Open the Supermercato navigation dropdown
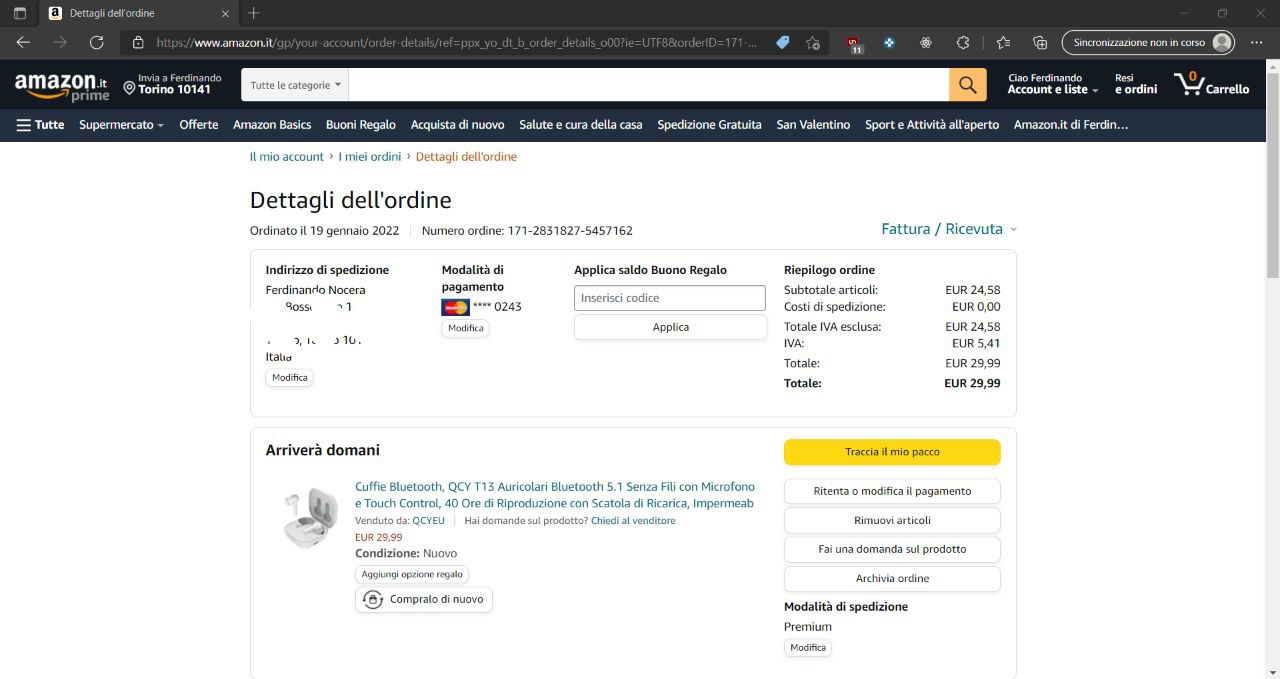Screen dimensions: 1280x679 coord(121,125)
